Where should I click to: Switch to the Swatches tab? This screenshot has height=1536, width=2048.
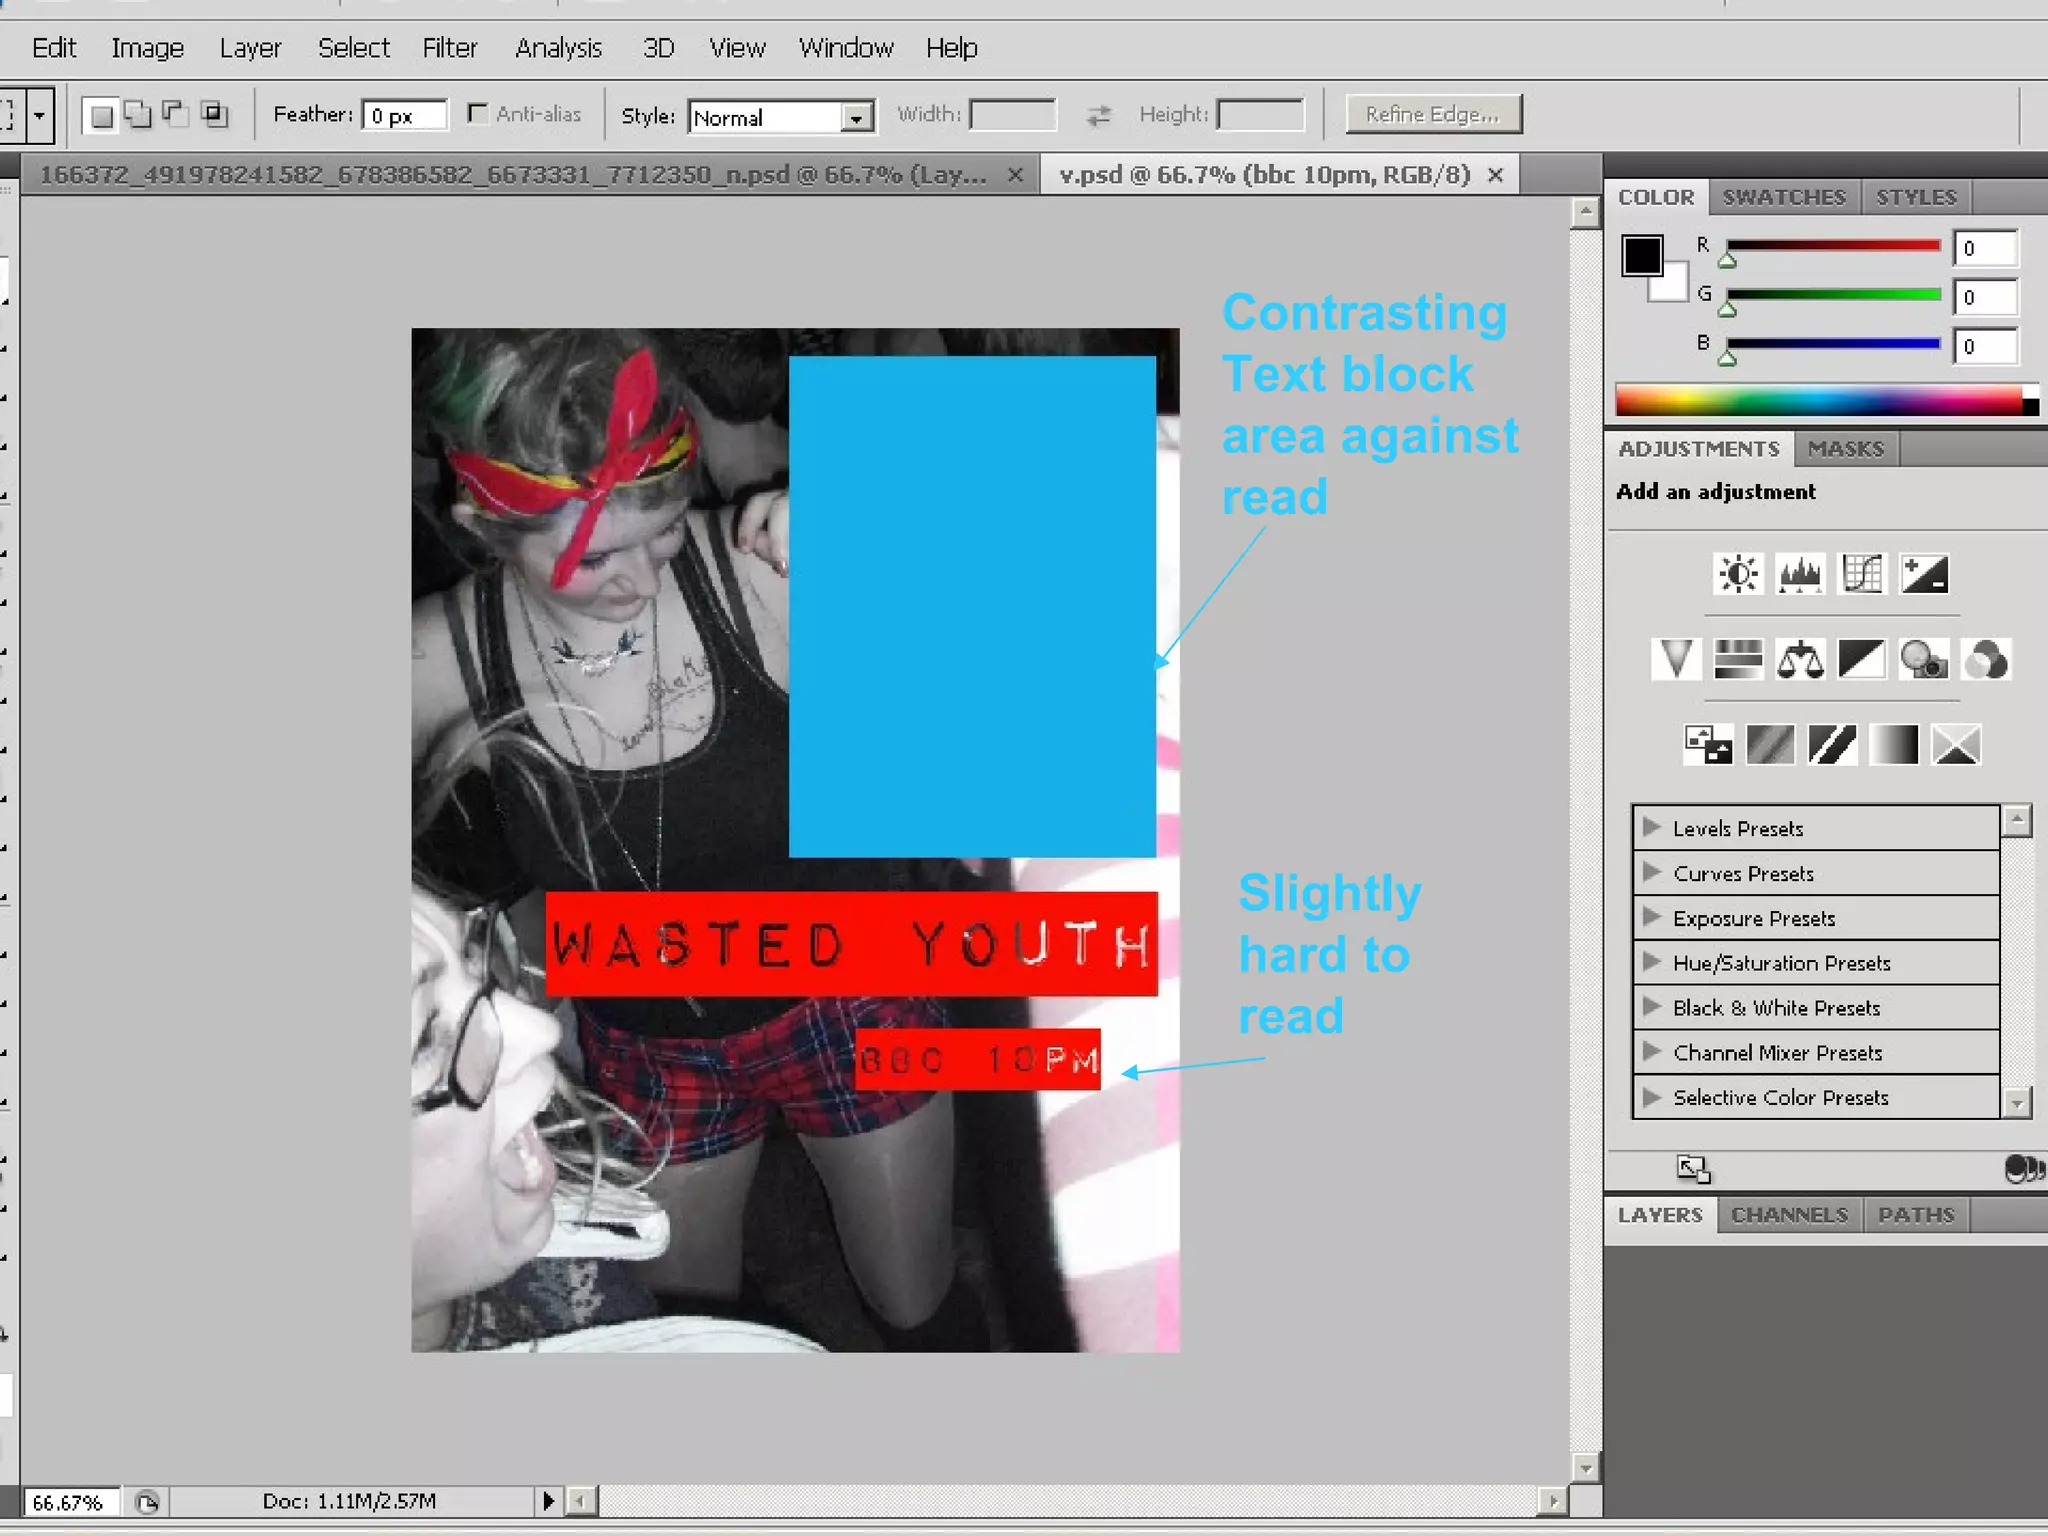pyautogui.click(x=1783, y=197)
